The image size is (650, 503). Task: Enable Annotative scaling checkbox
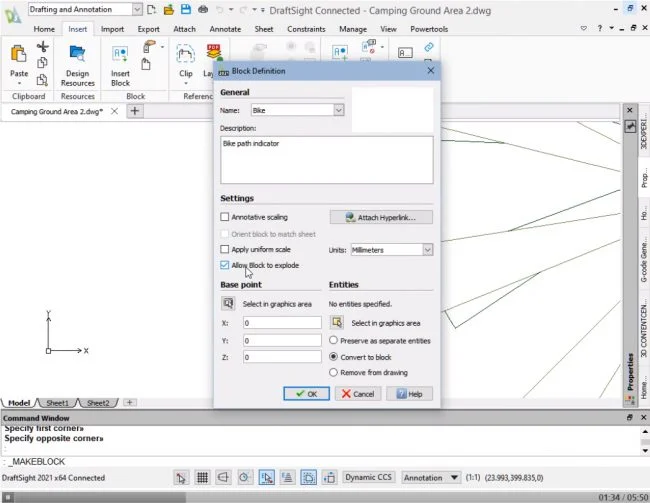click(x=225, y=217)
